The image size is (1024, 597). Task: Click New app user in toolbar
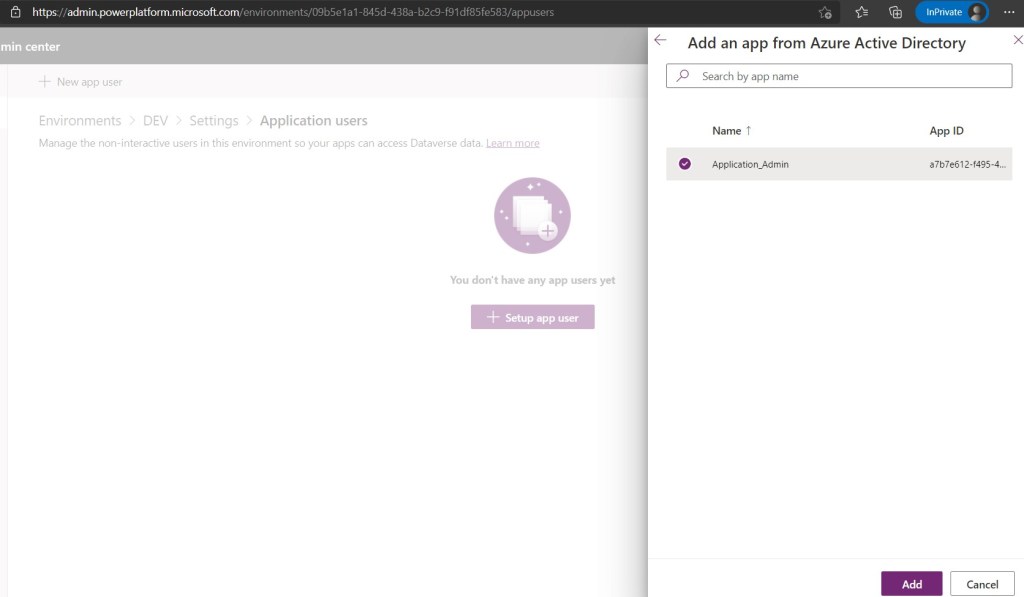(x=81, y=82)
